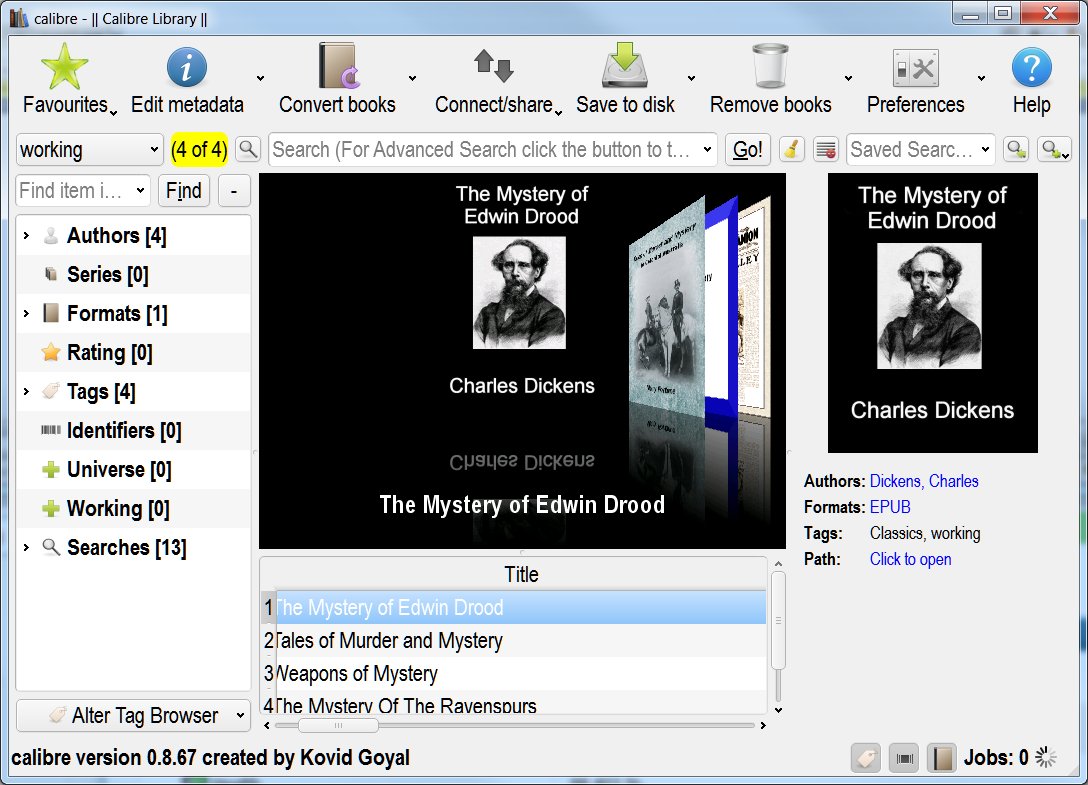Click the Help question mark icon
The width and height of the screenshot is (1088, 785).
(x=1031, y=67)
